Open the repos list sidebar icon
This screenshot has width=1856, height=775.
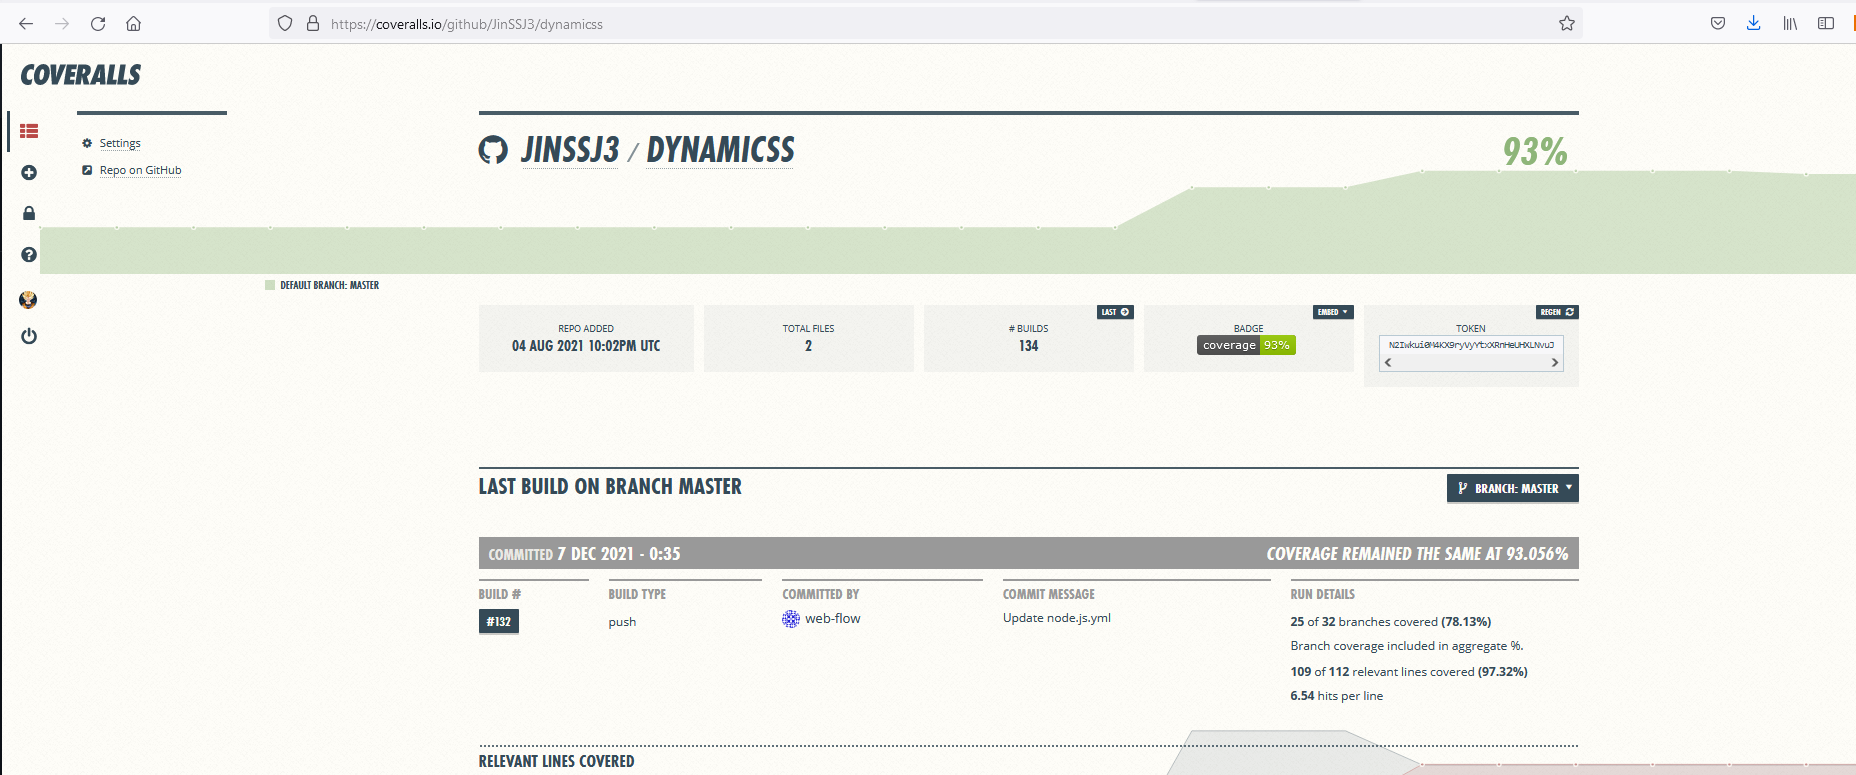point(29,131)
